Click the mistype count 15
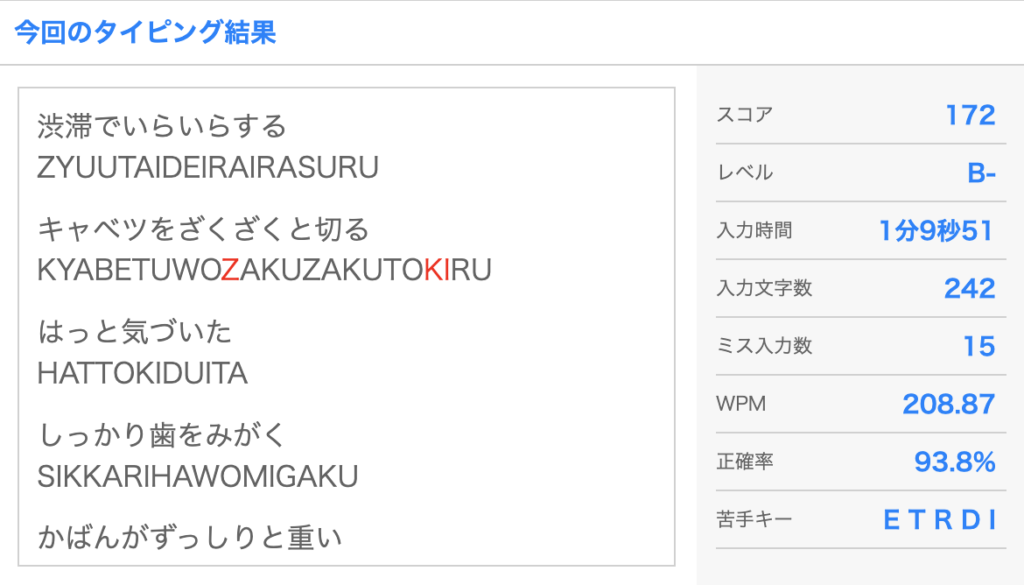This screenshot has width=1024, height=585. click(979, 347)
